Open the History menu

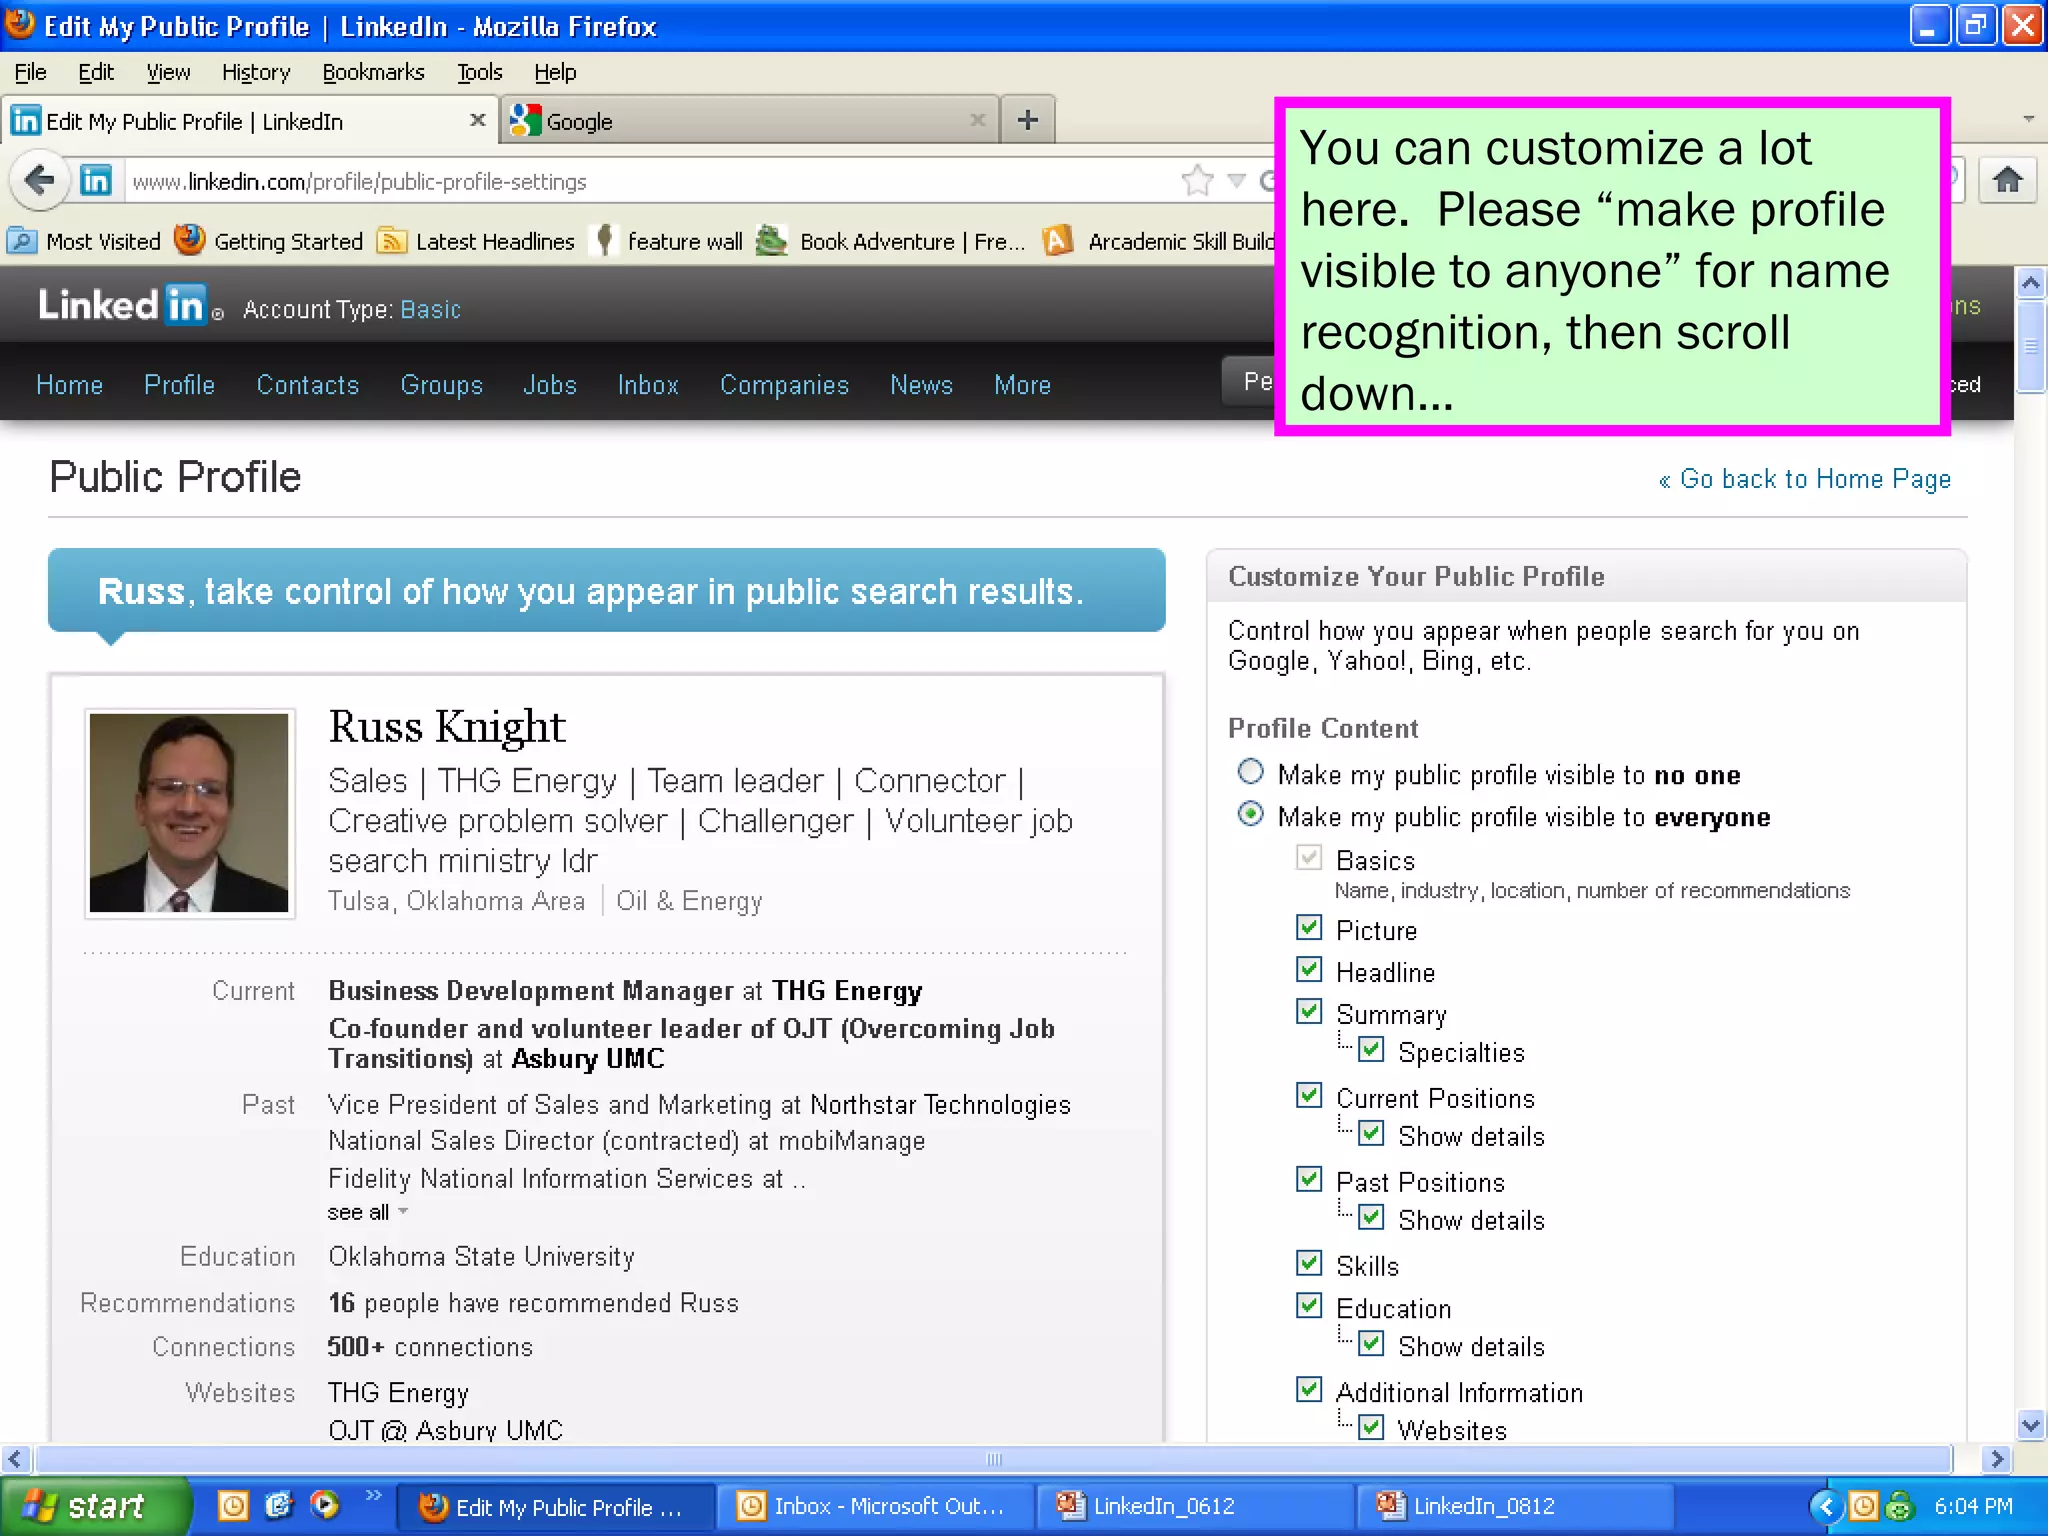tap(256, 72)
